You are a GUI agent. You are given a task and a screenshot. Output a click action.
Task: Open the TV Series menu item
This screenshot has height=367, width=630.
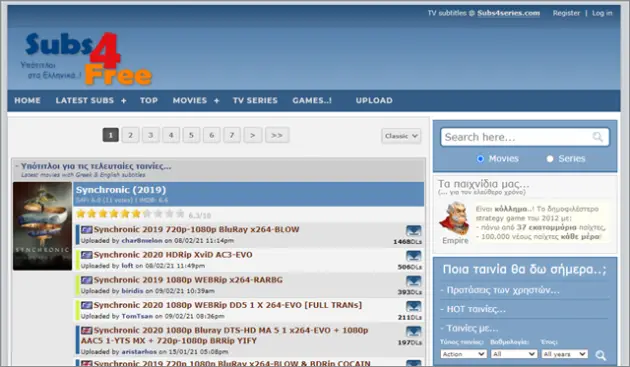pos(255,100)
